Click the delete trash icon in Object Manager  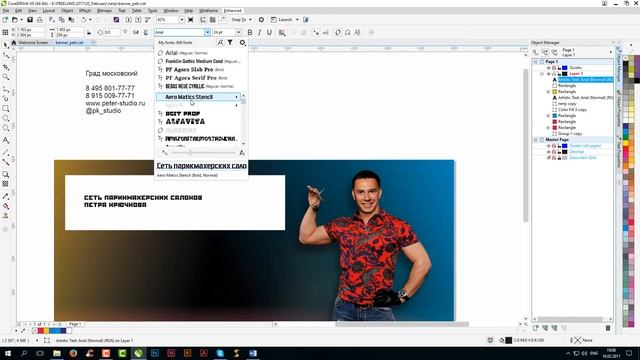tap(608, 328)
